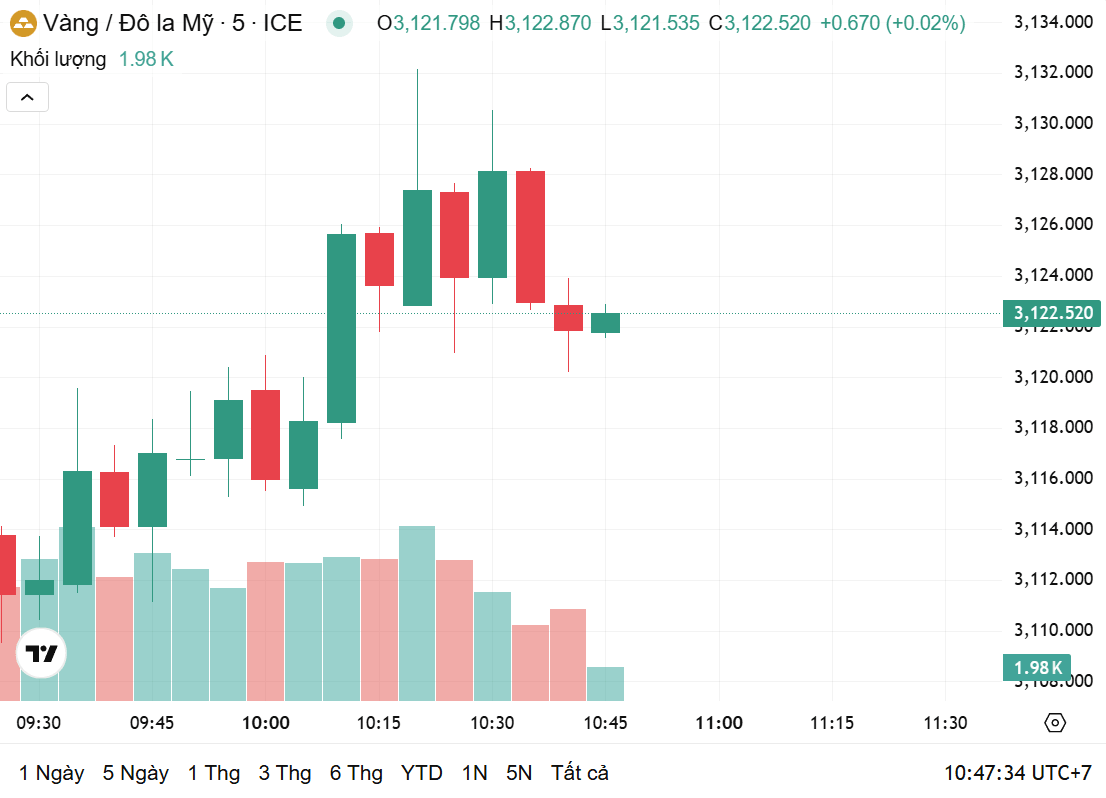Choose the YTD range
The height and width of the screenshot is (798, 1106).
click(x=422, y=773)
